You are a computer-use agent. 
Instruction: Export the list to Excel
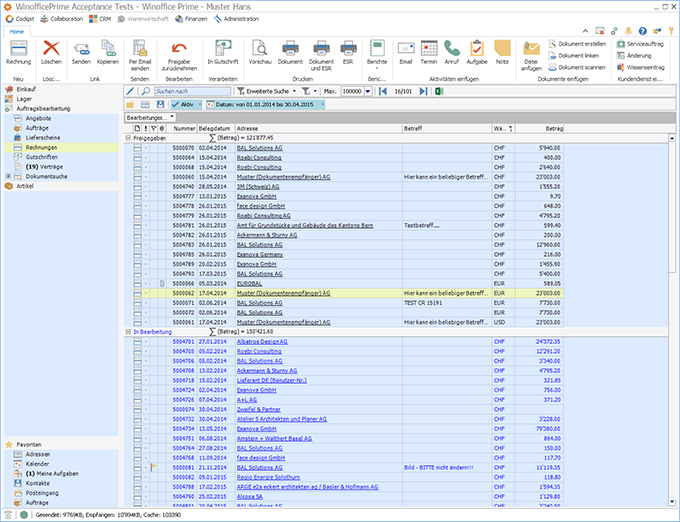pos(439,91)
